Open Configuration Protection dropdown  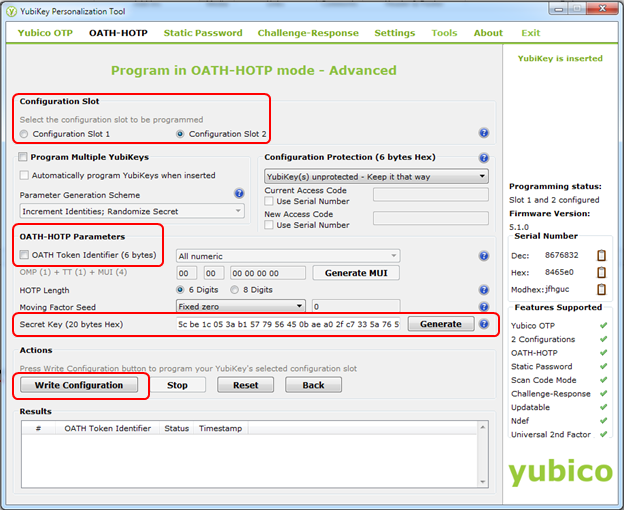point(376,176)
